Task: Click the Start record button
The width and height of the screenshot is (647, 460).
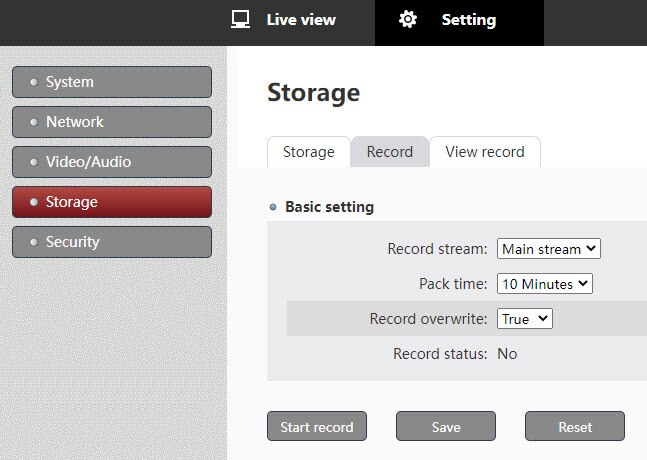Action: pyautogui.click(x=317, y=426)
